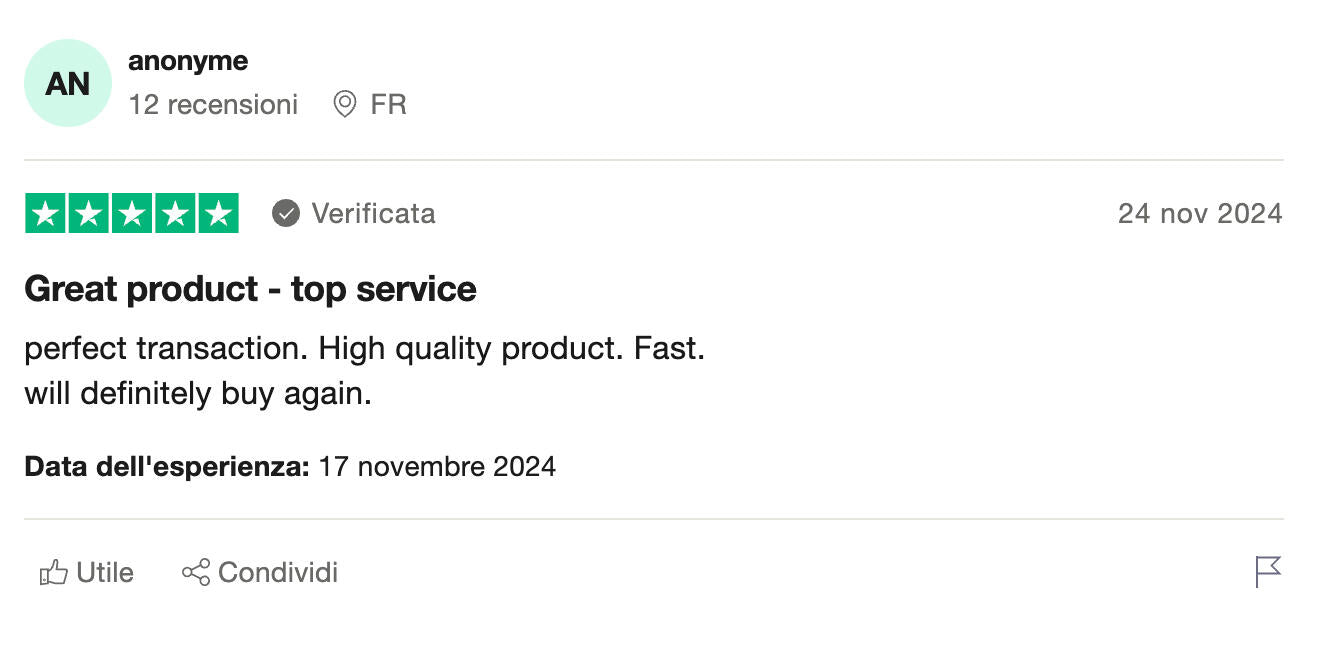1329x666 pixels.
Task: Click the Verificata label text
Action: click(373, 213)
